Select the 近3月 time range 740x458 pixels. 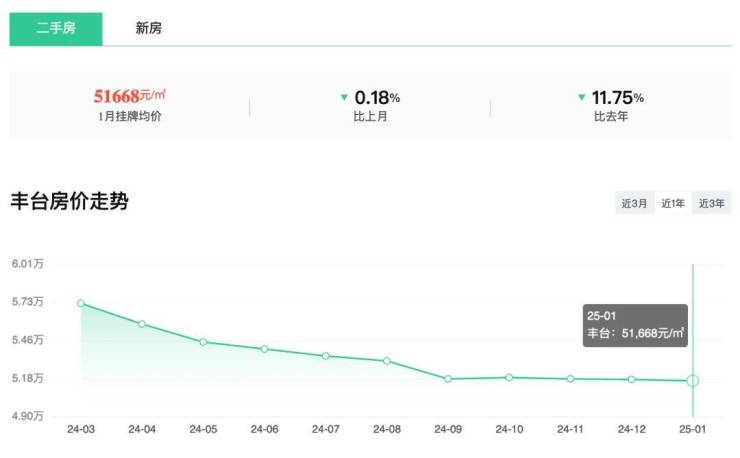pyautogui.click(x=635, y=203)
